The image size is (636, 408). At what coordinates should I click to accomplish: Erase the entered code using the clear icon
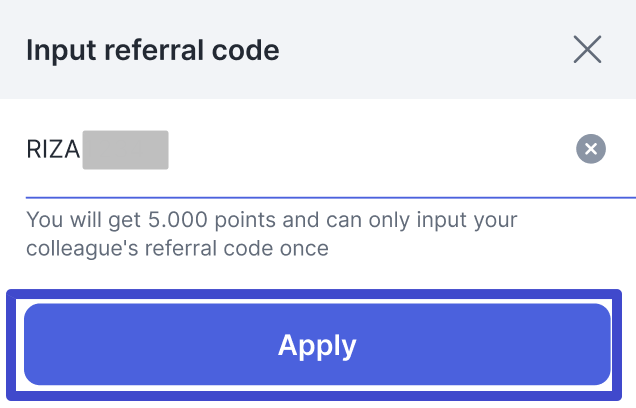[x=591, y=150]
